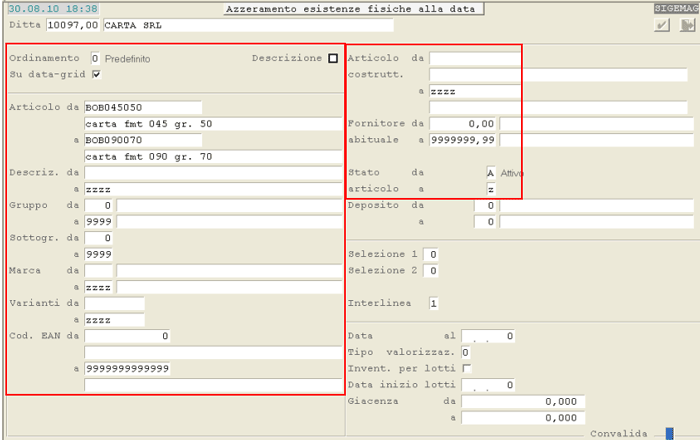
Task: Select the Fornitore abituale da field
Action: click(x=463, y=123)
